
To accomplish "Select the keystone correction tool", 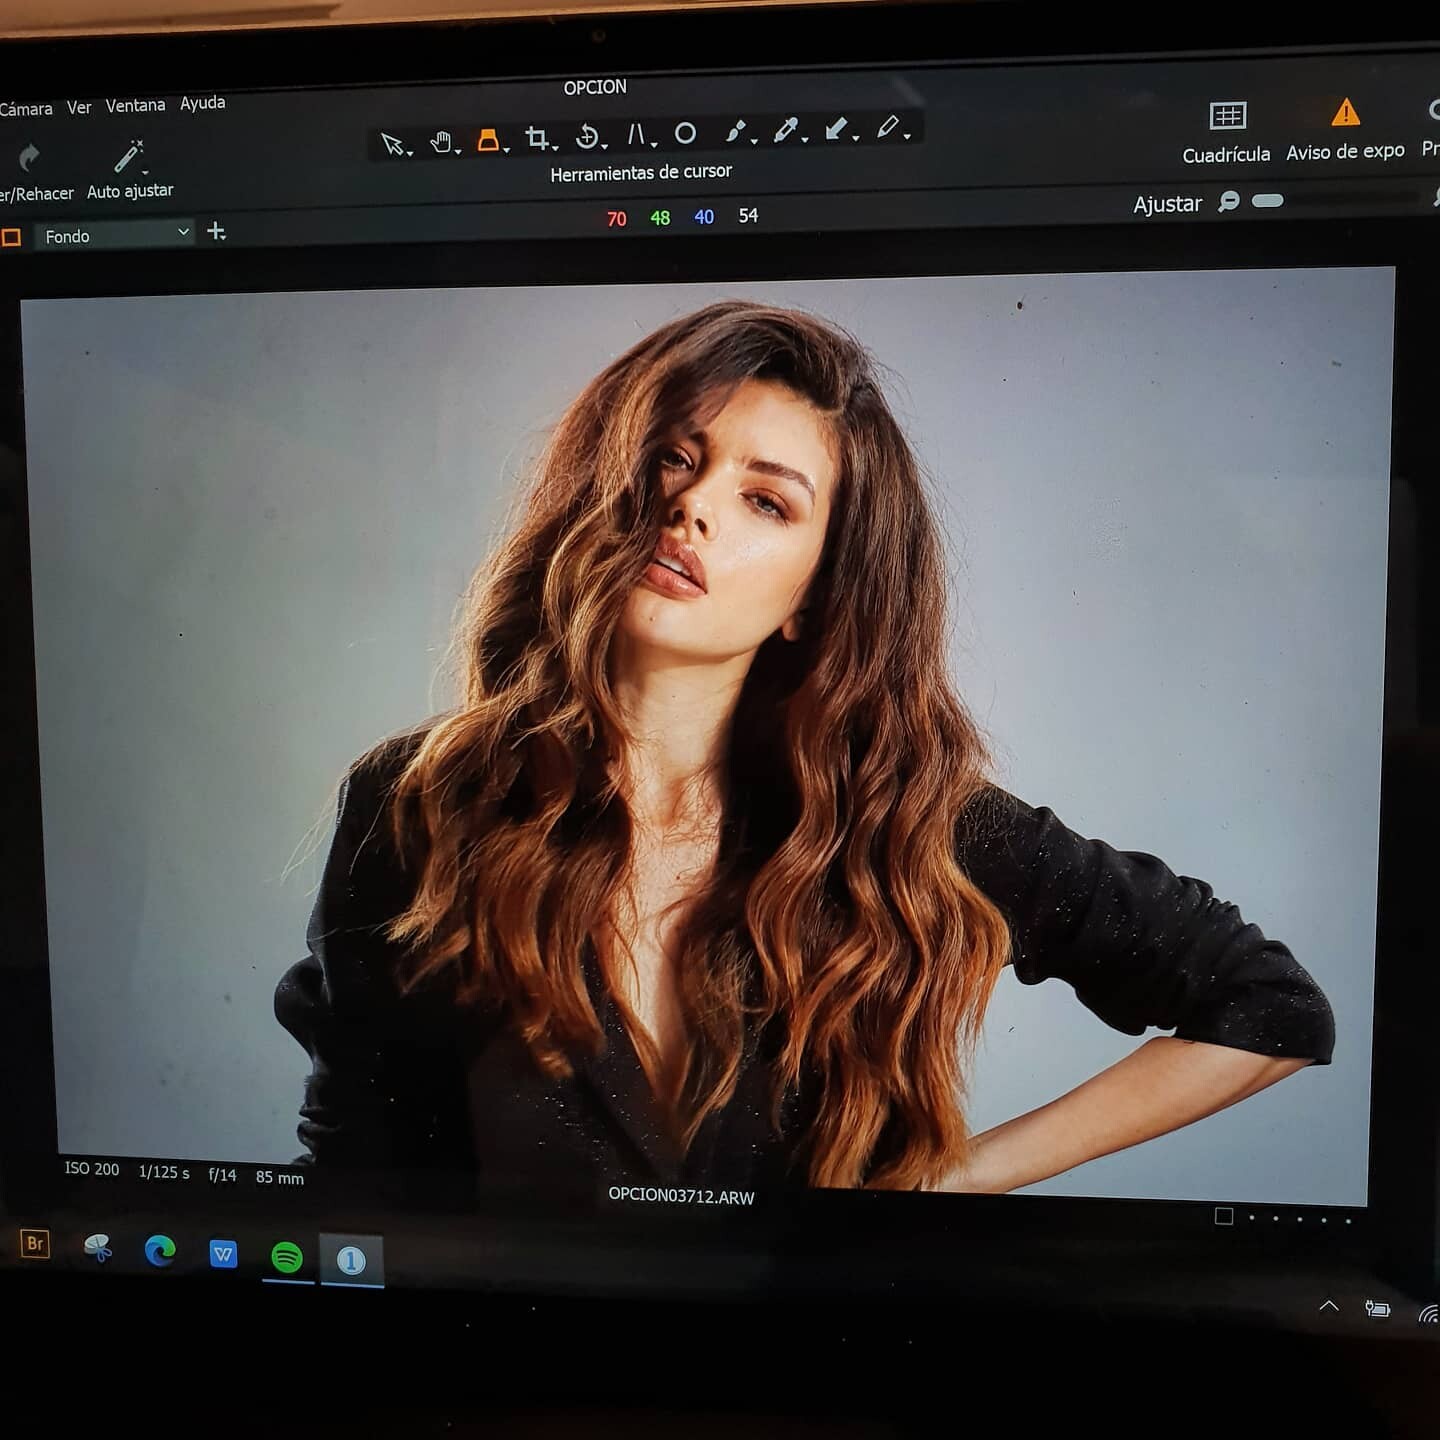I will 636,134.
